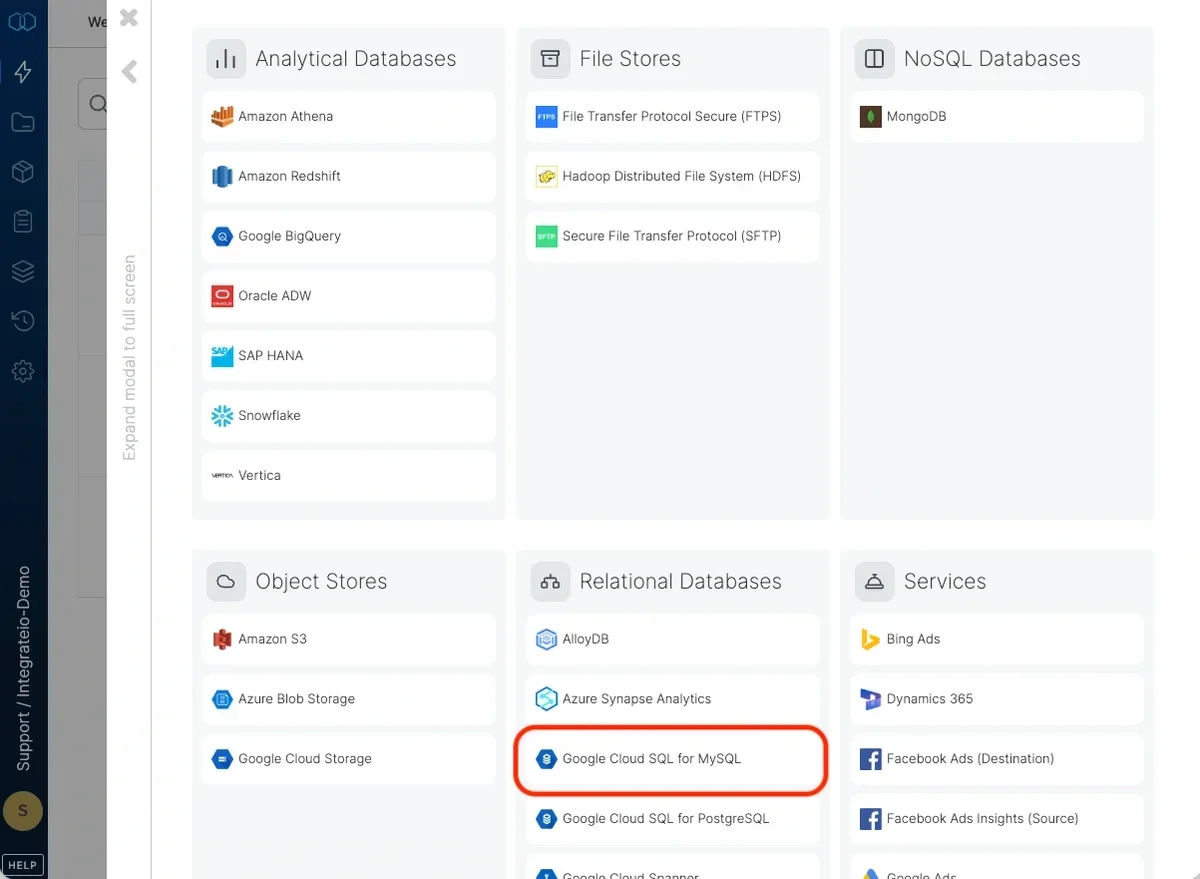Open the lightning bolt sidebar icon

click(22, 71)
